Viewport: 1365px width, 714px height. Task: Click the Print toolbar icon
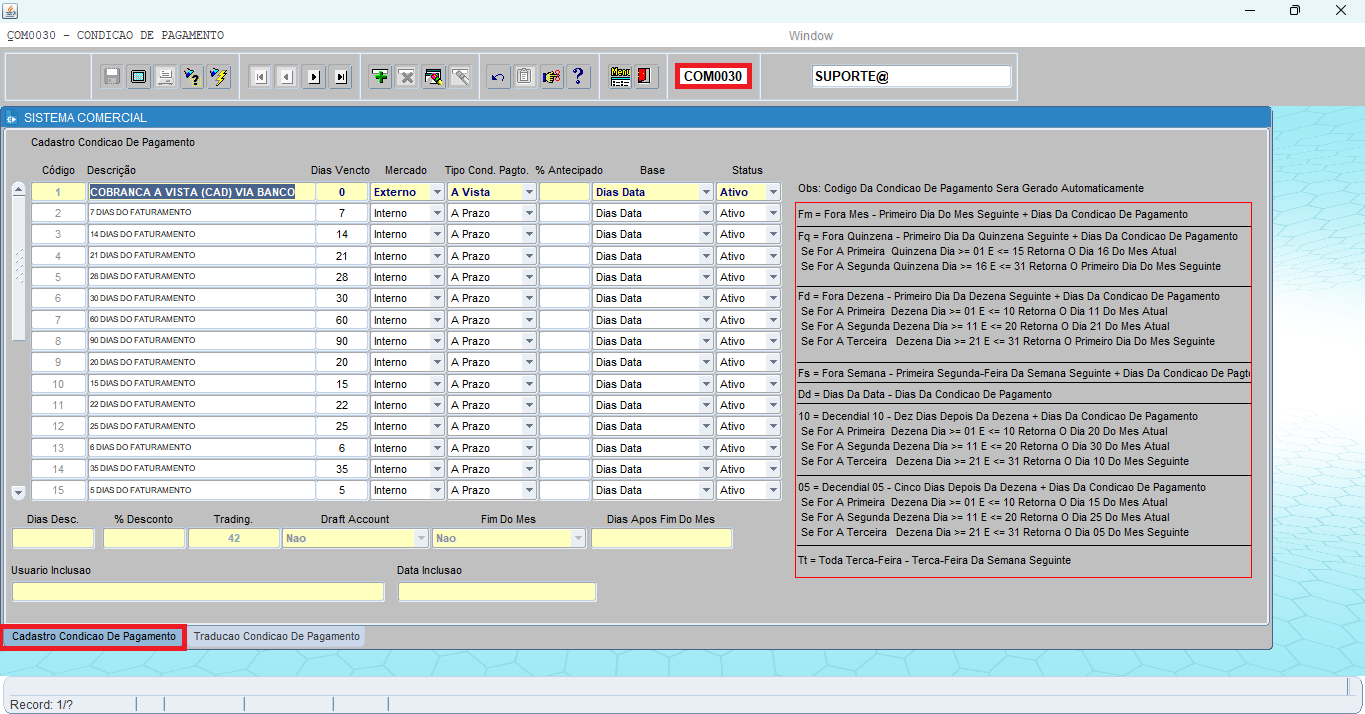[x=166, y=76]
